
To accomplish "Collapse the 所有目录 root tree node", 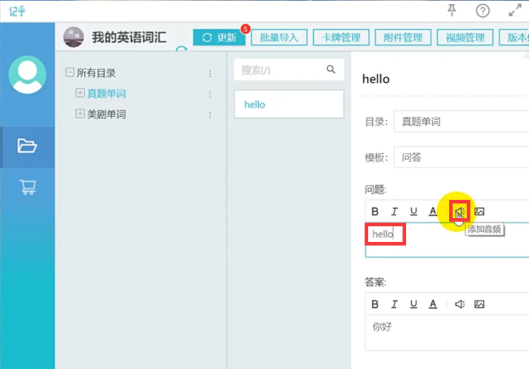I will [x=70, y=72].
